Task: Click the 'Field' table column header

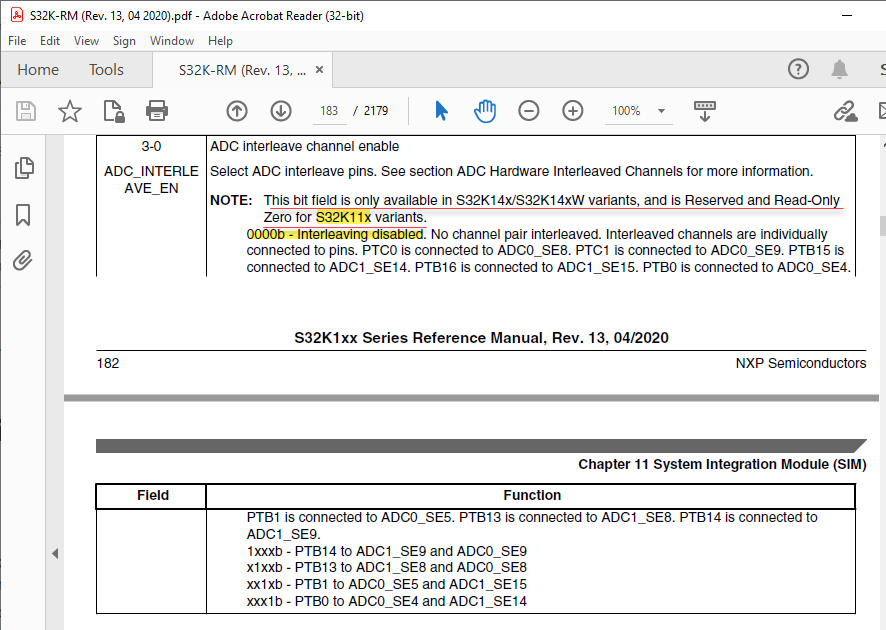Action: [x=153, y=496]
